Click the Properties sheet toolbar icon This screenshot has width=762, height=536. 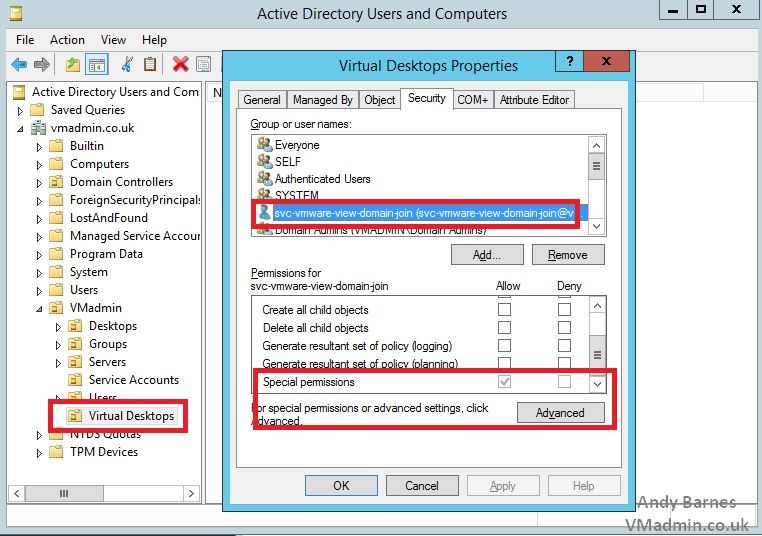pos(204,64)
